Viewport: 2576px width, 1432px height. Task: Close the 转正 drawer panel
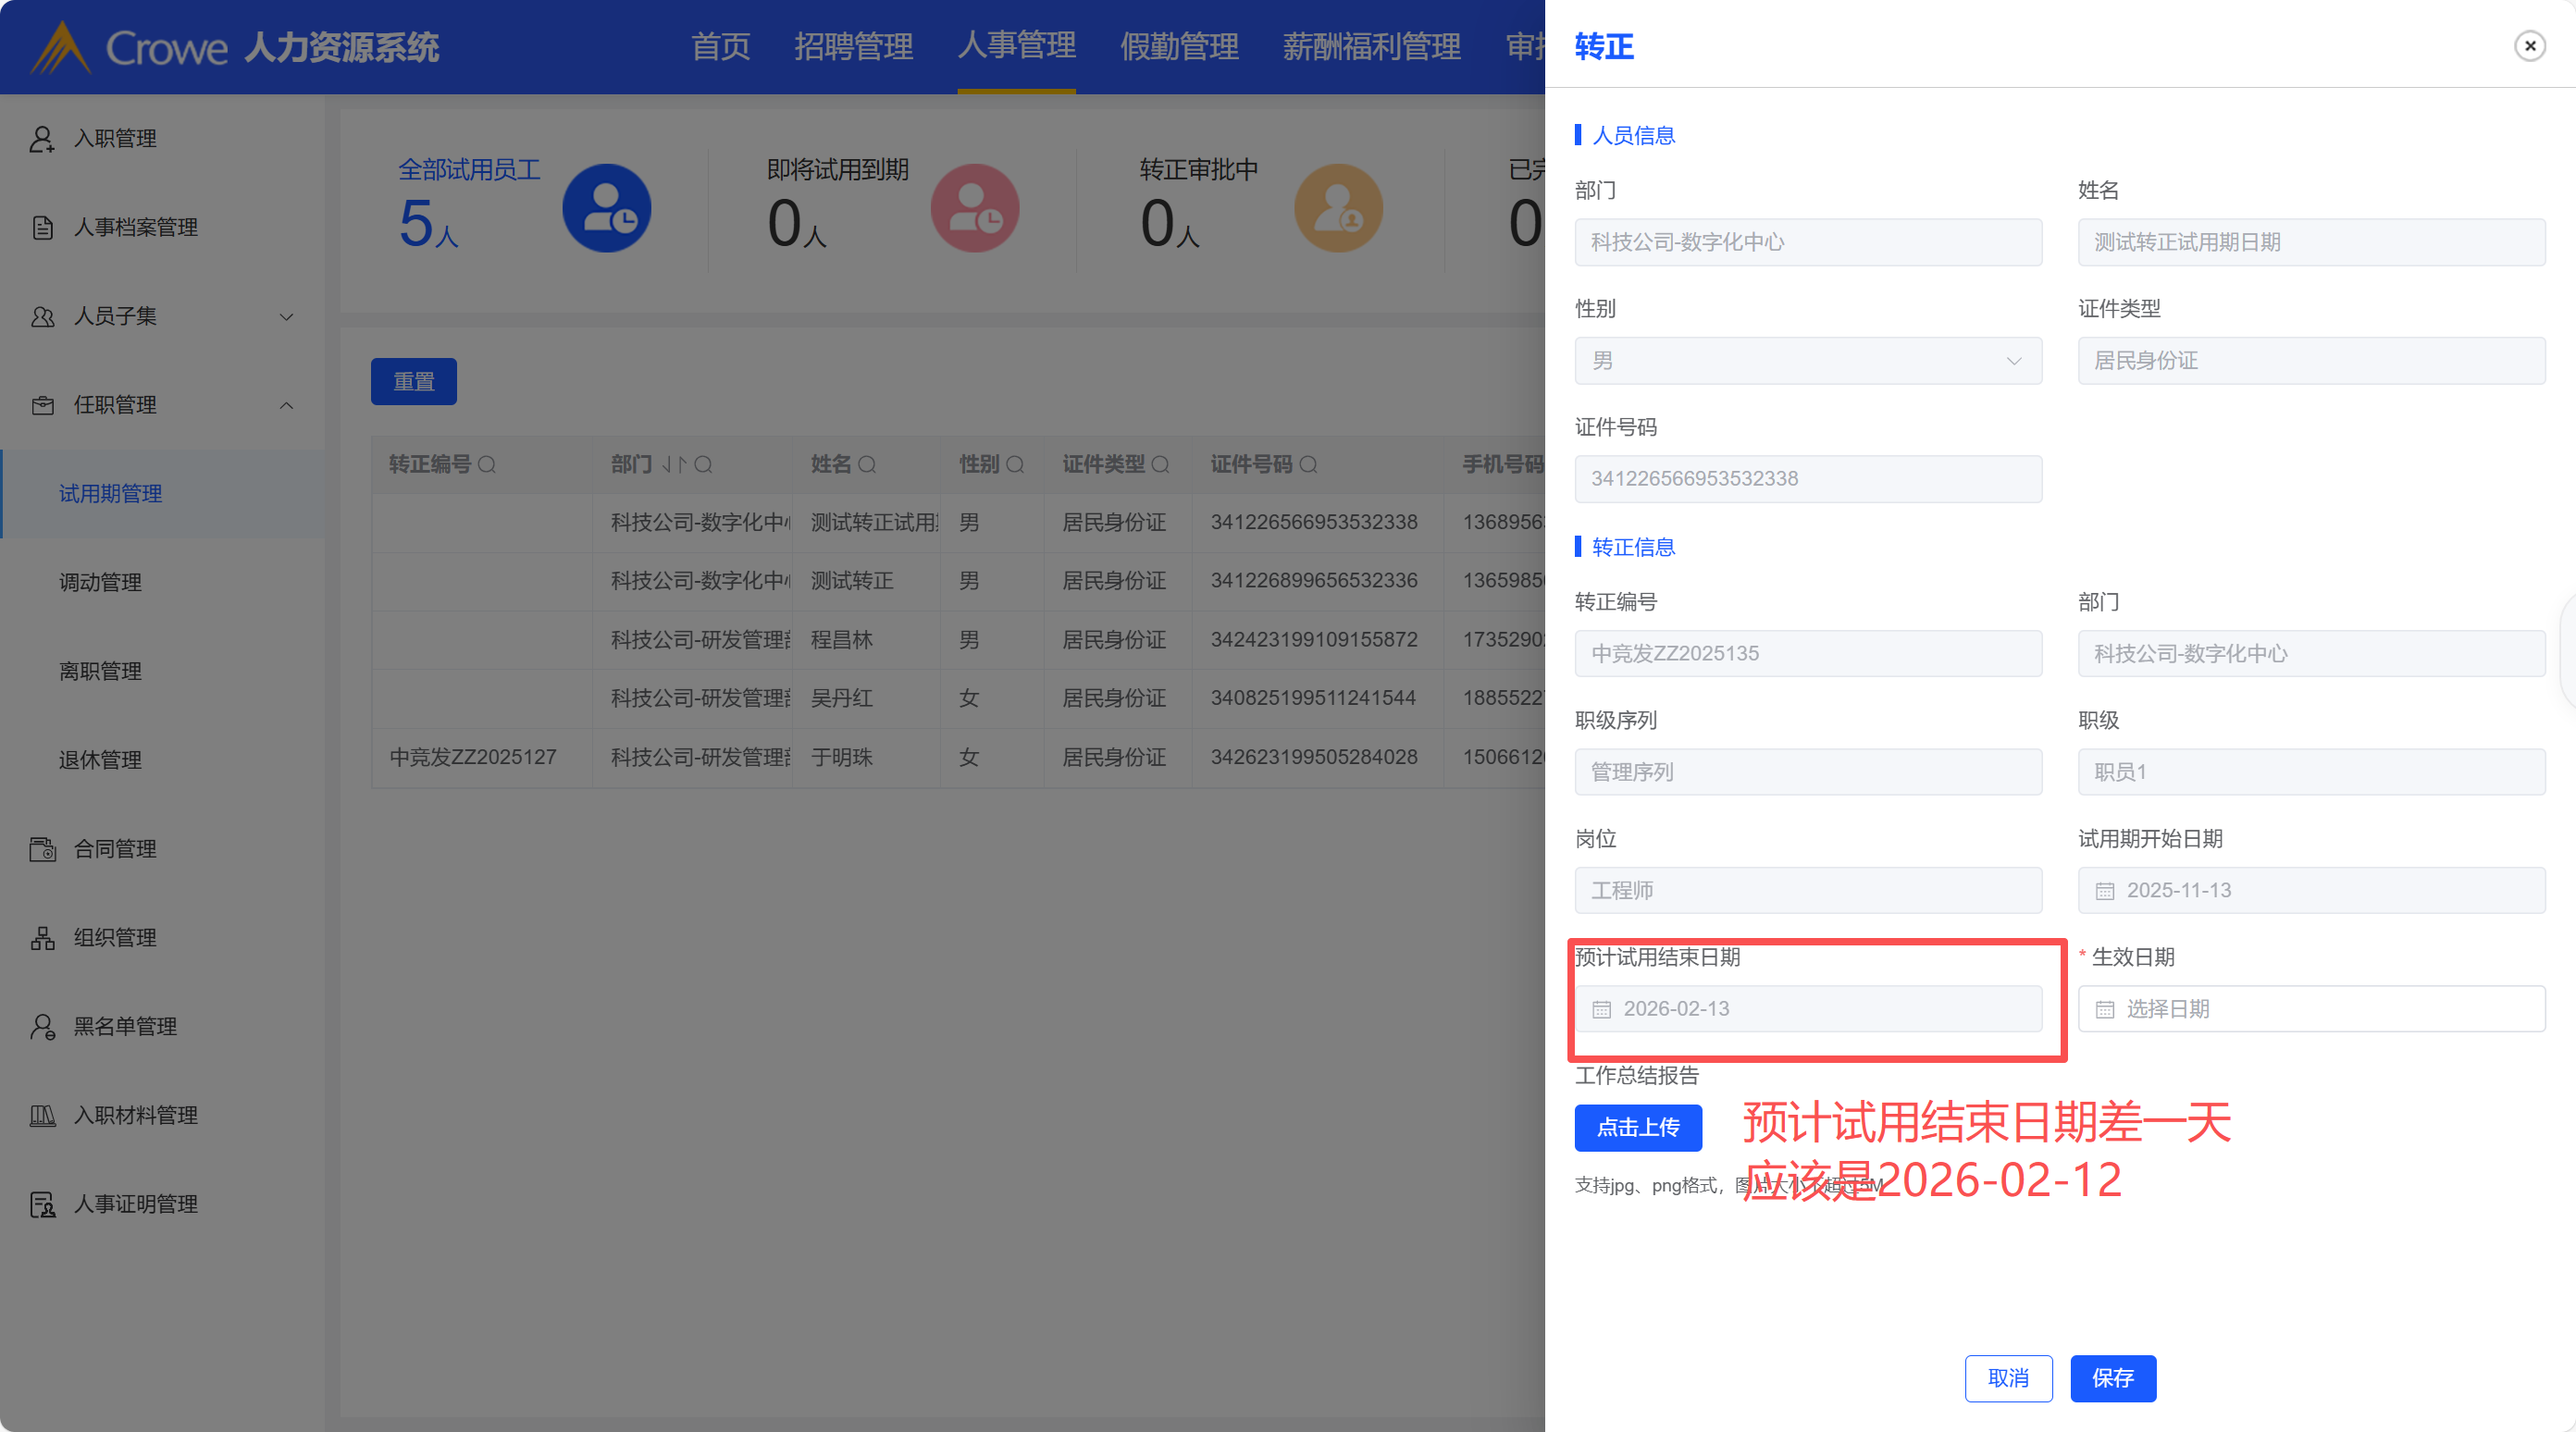pos(2529,46)
